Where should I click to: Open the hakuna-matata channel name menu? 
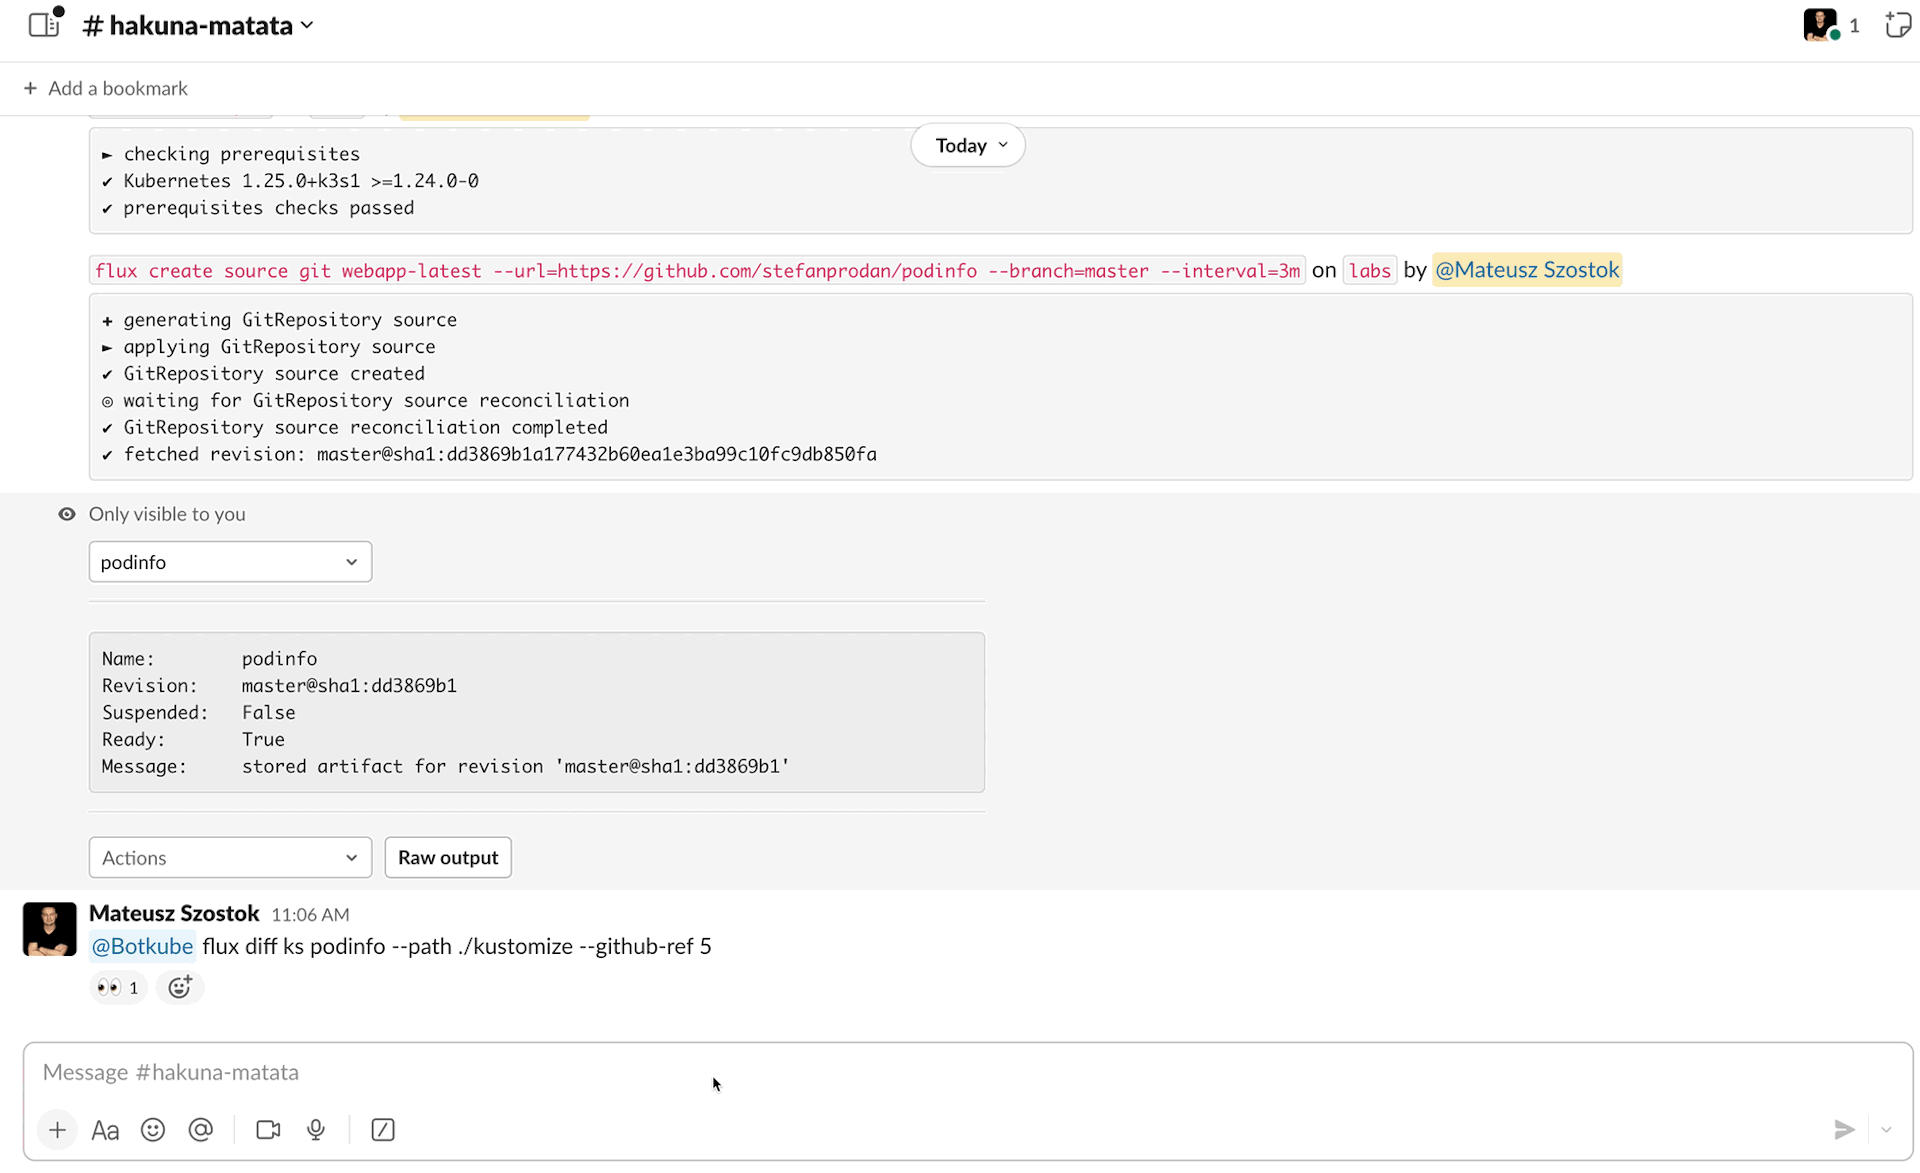pyautogui.click(x=200, y=26)
